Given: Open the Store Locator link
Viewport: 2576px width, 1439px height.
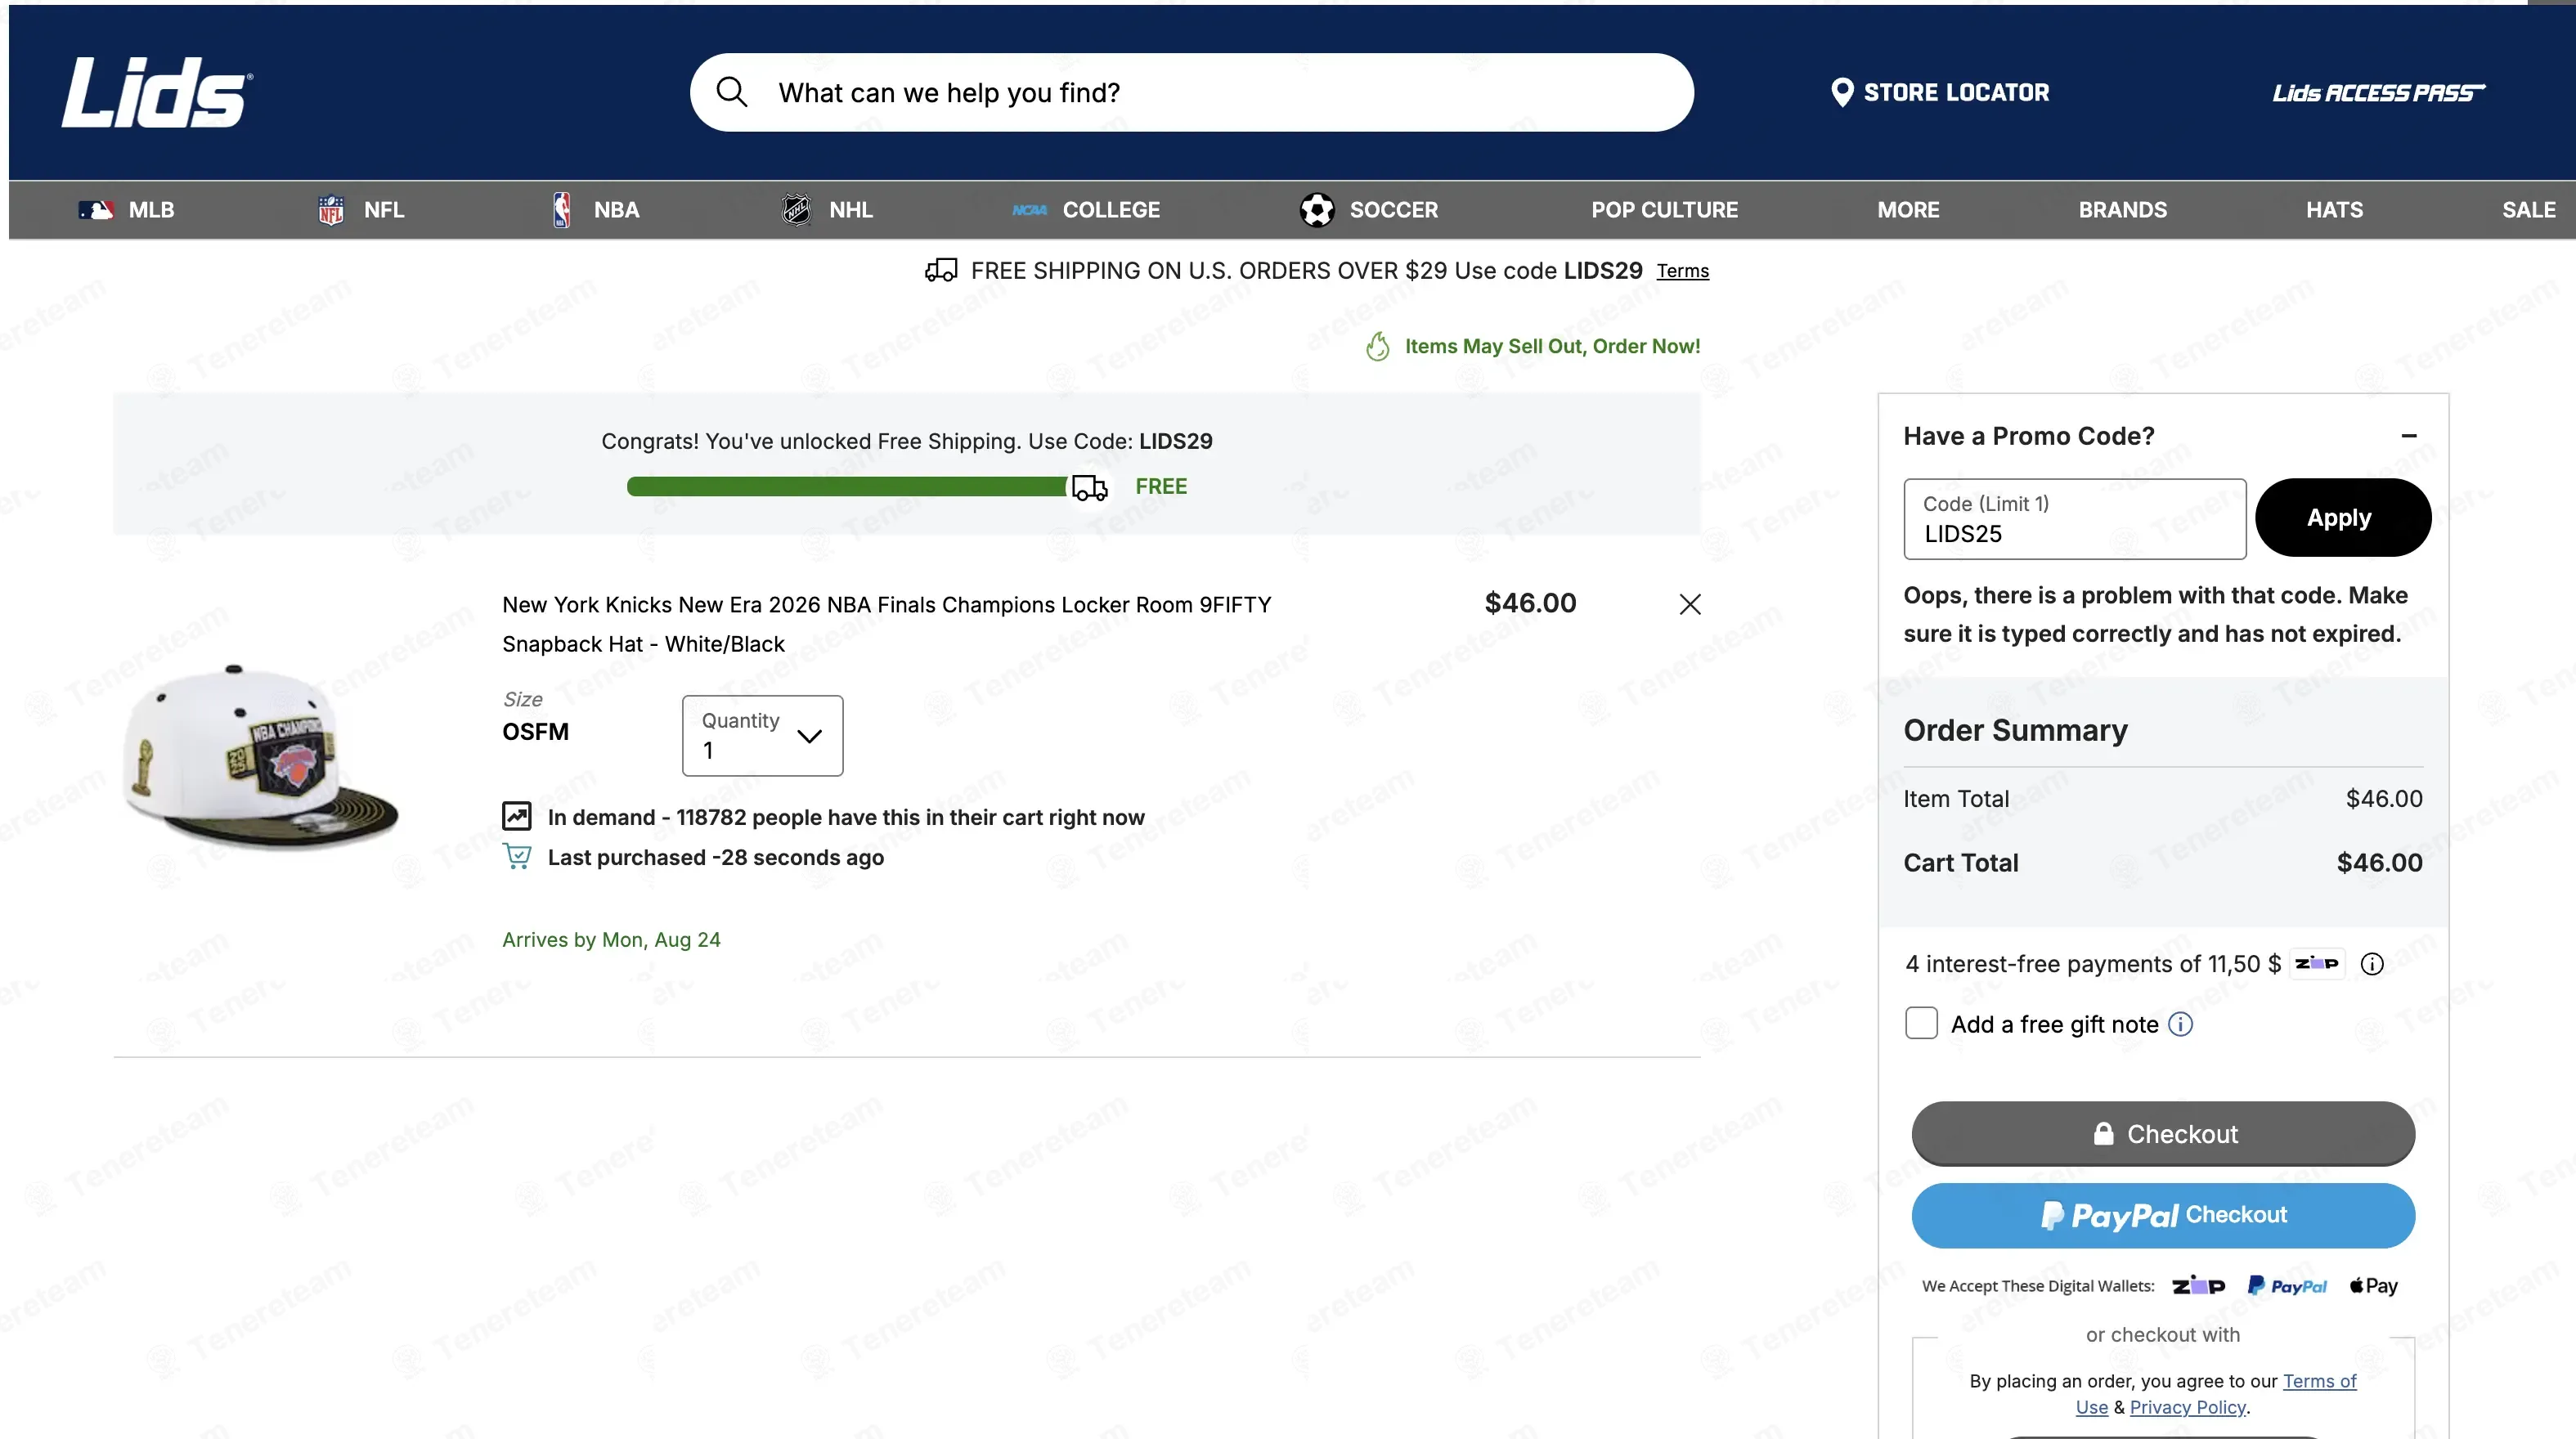Looking at the screenshot, I should click(1939, 92).
